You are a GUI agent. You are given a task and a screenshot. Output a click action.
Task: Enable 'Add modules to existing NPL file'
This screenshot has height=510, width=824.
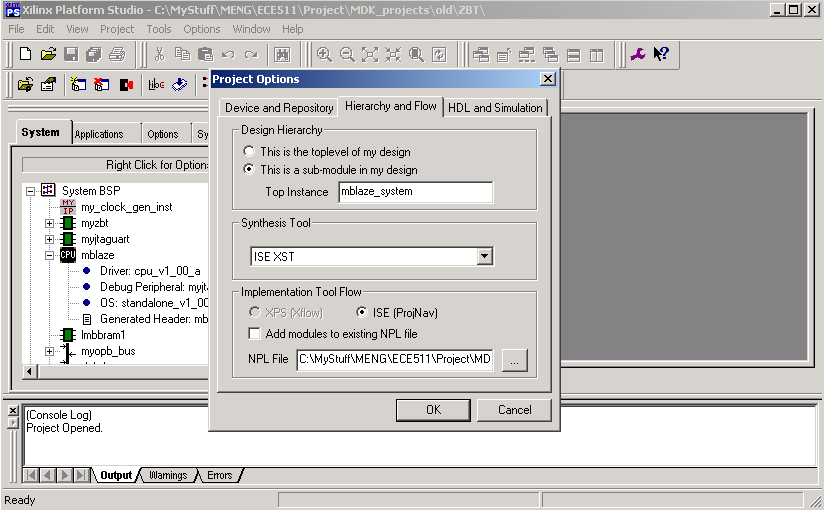pos(254,334)
